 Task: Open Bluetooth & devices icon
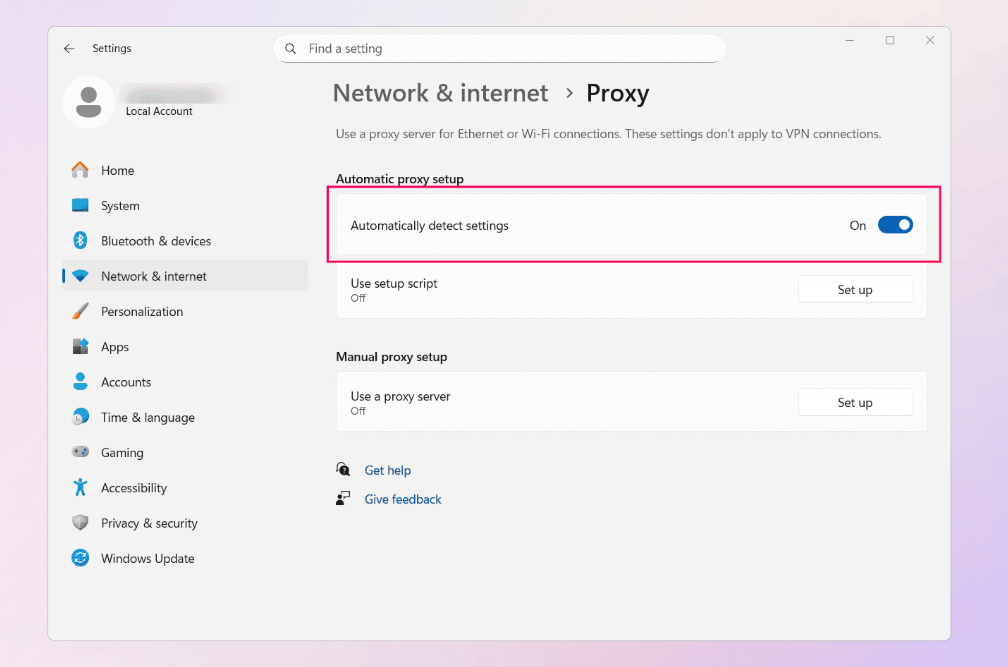pos(80,241)
